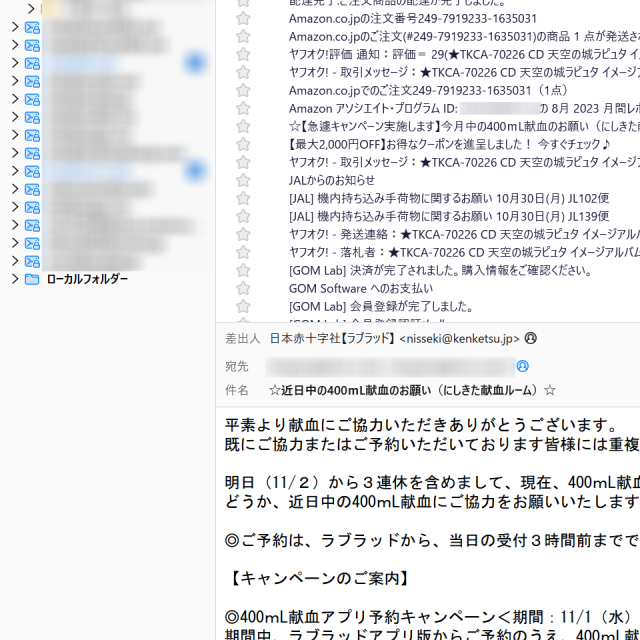Click the ローカルフォルダー folder icon
The image size is (640, 640).
coord(32,279)
